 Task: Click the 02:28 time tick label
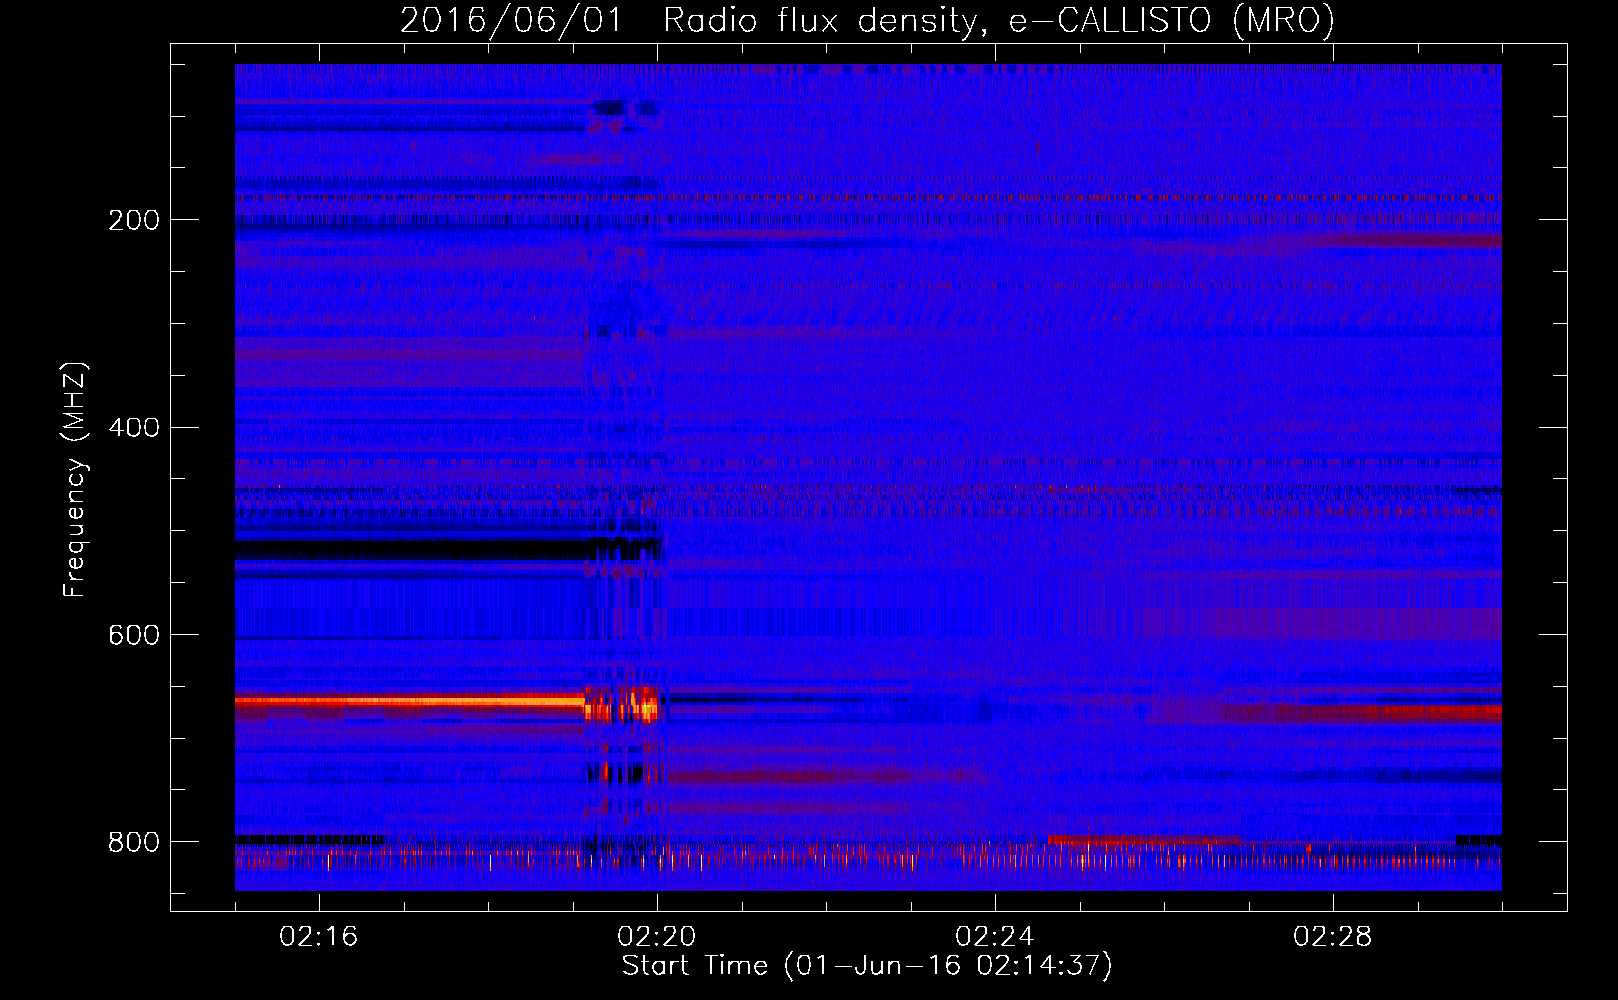click(x=1333, y=937)
